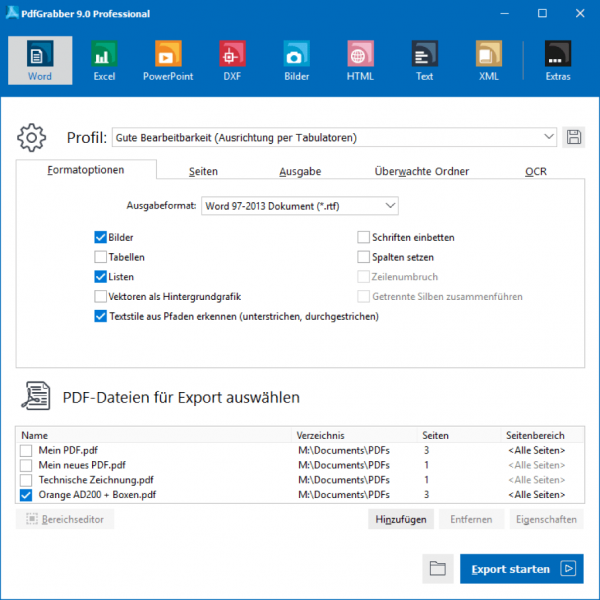The image size is (600, 600).
Task: Open the Überwachte Ordner tab
Action: click(422, 171)
